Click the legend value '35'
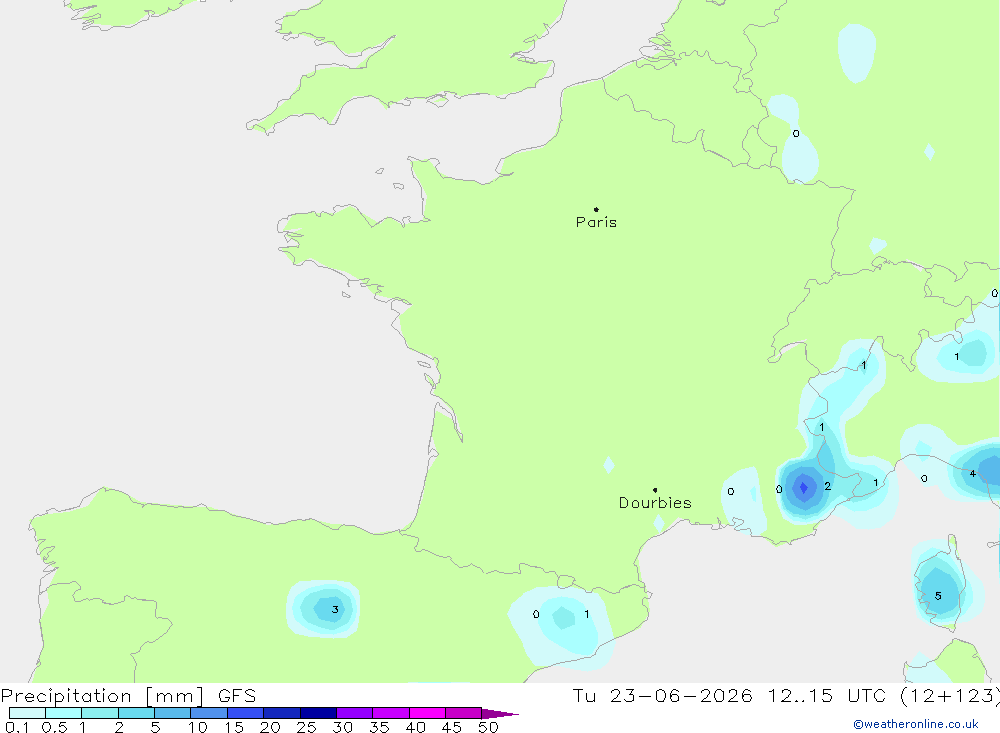This screenshot has width=1000, height=733. 379,727
